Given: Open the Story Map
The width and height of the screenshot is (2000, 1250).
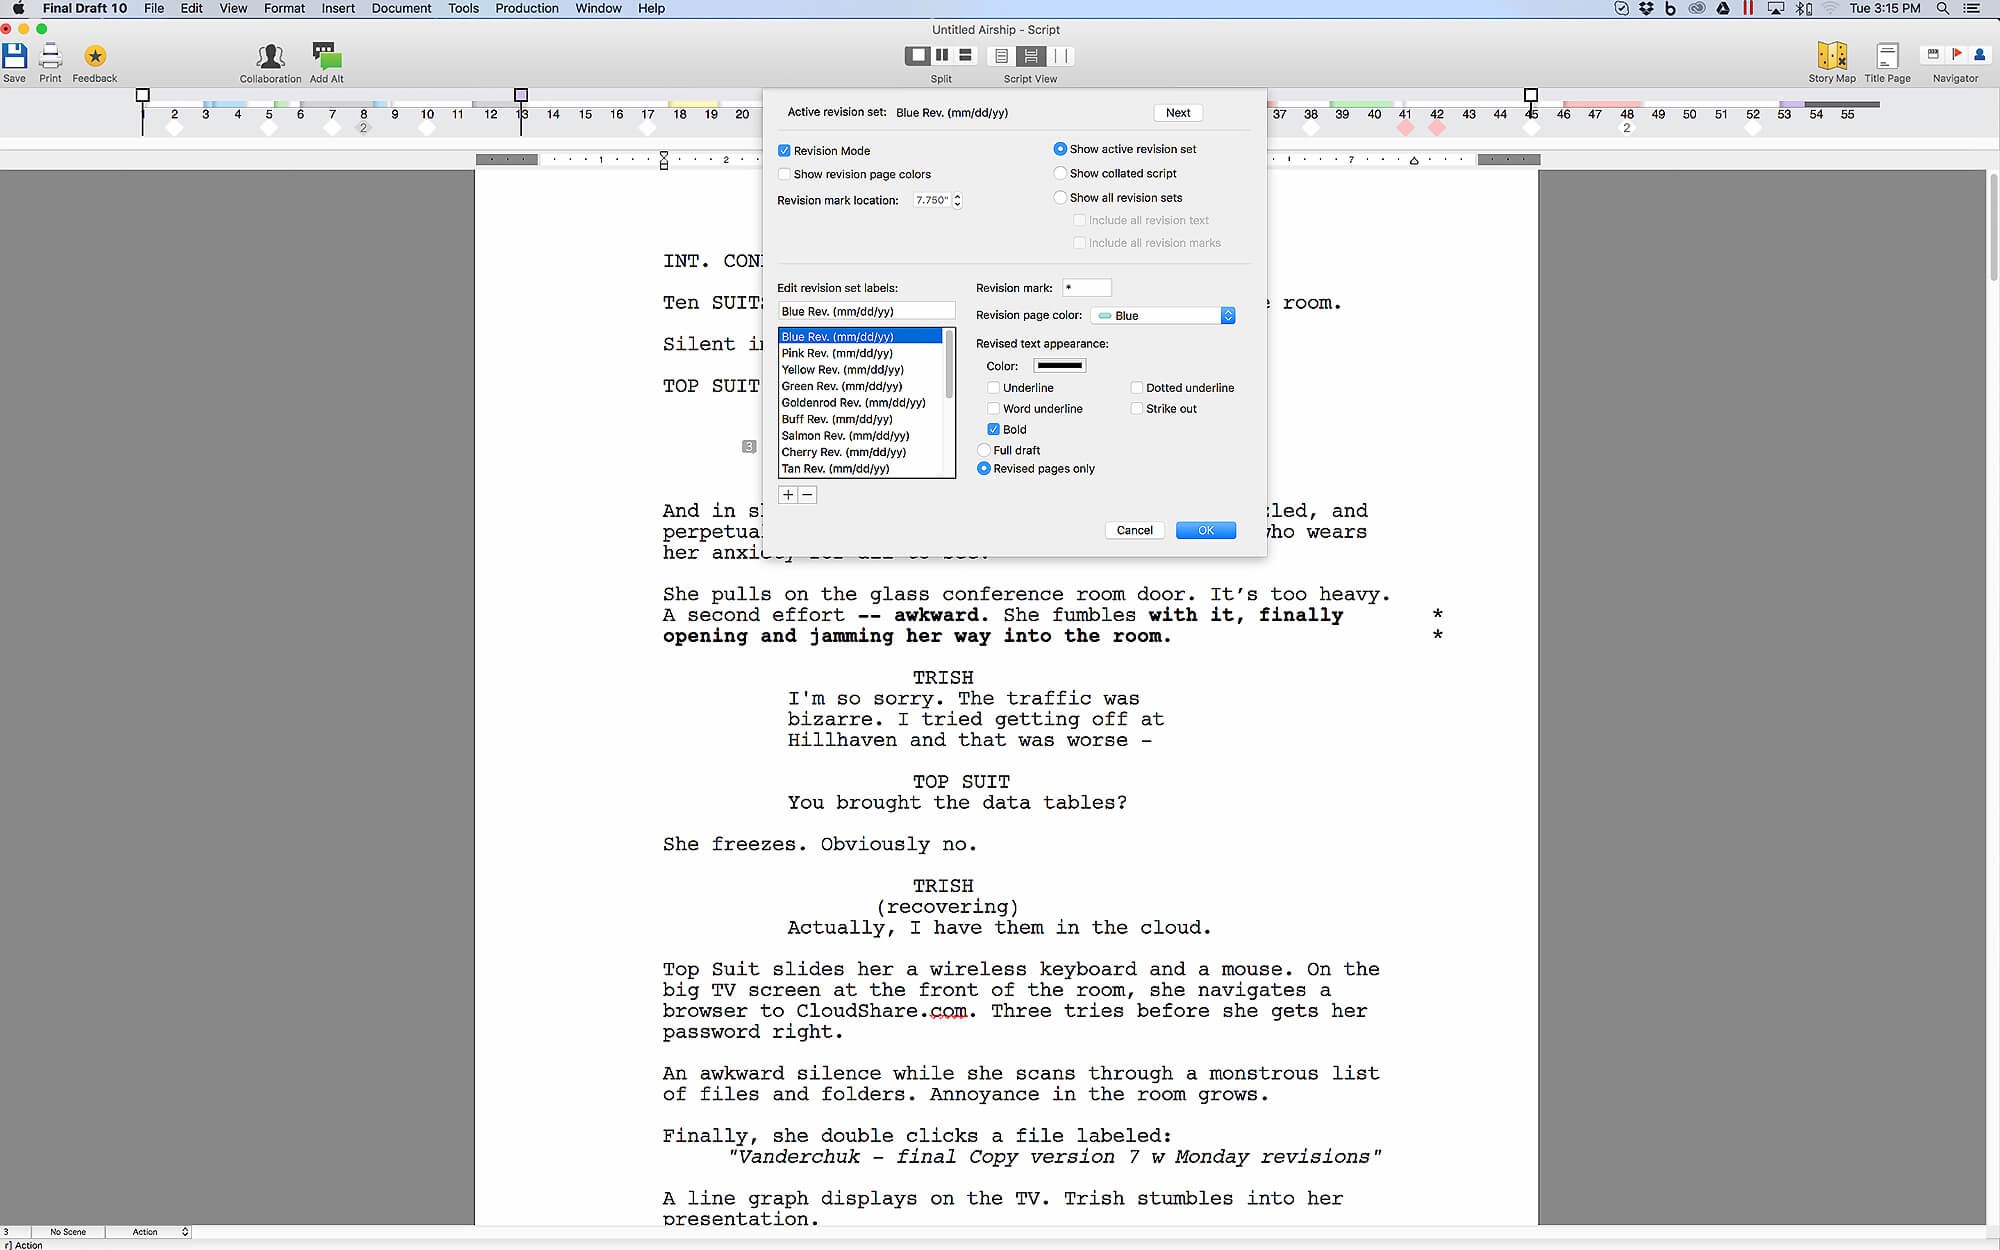Looking at the screenshot, I should (x=1831, y=57).
